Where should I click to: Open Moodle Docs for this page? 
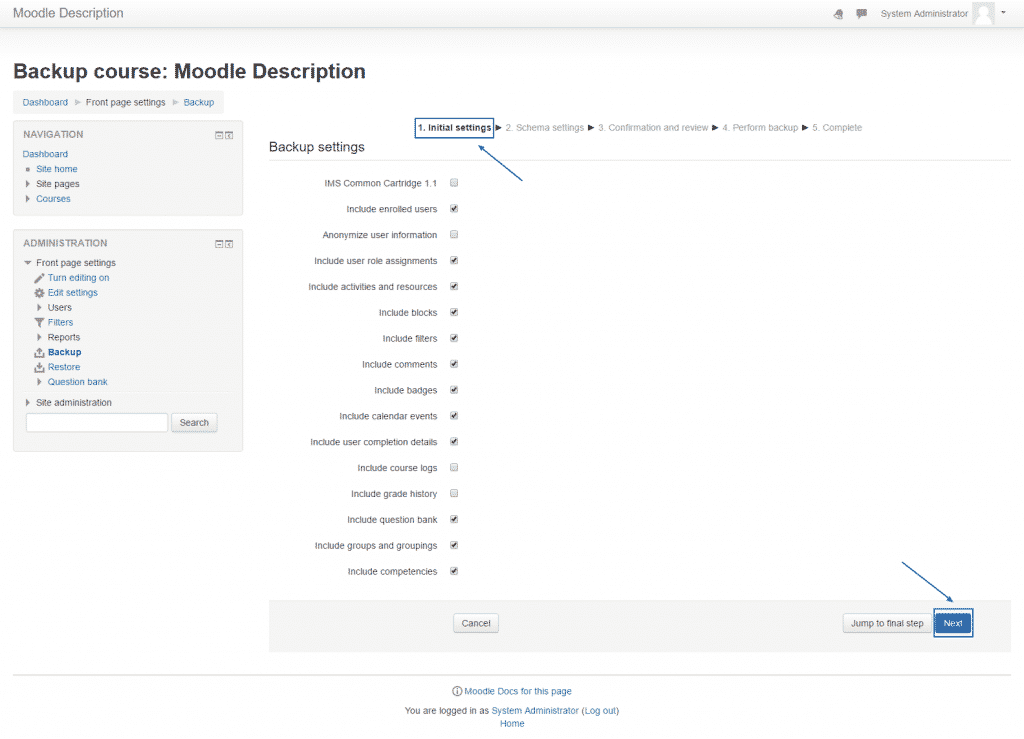pyautogui.click(x=518, y=691)
